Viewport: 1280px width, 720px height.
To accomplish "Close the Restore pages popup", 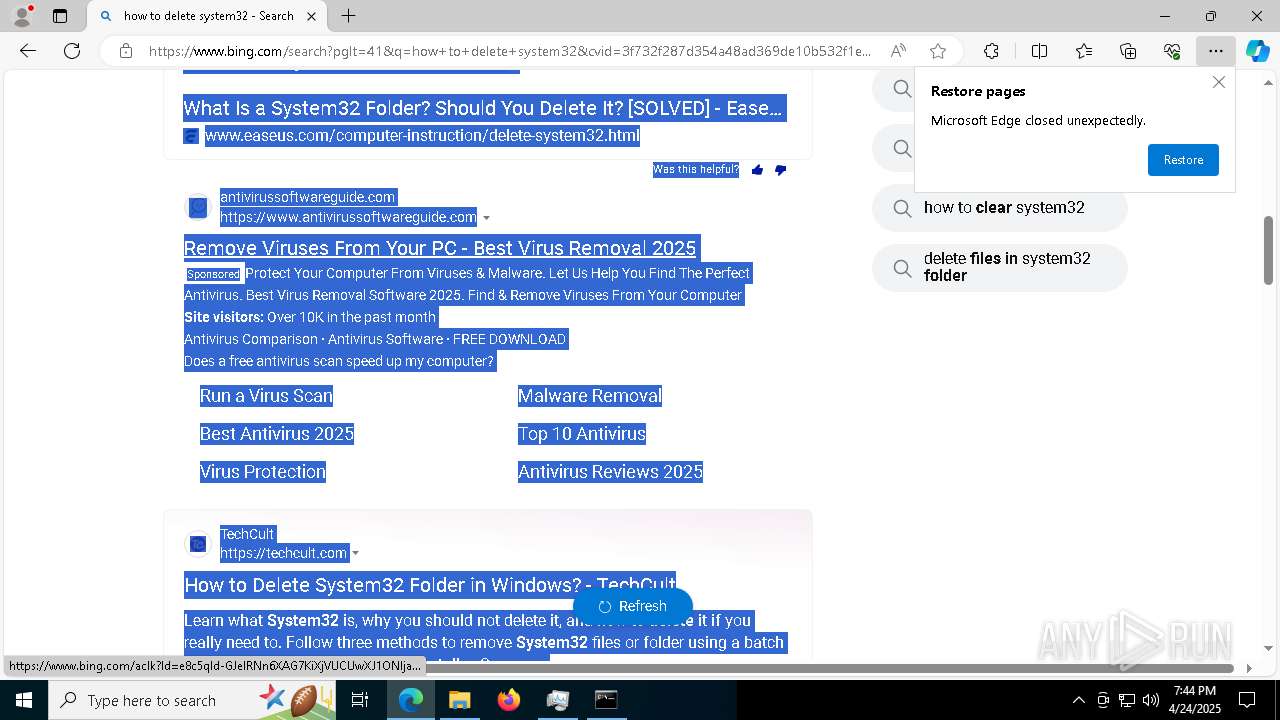I will pyautogui.click(x=1218, y=83).
